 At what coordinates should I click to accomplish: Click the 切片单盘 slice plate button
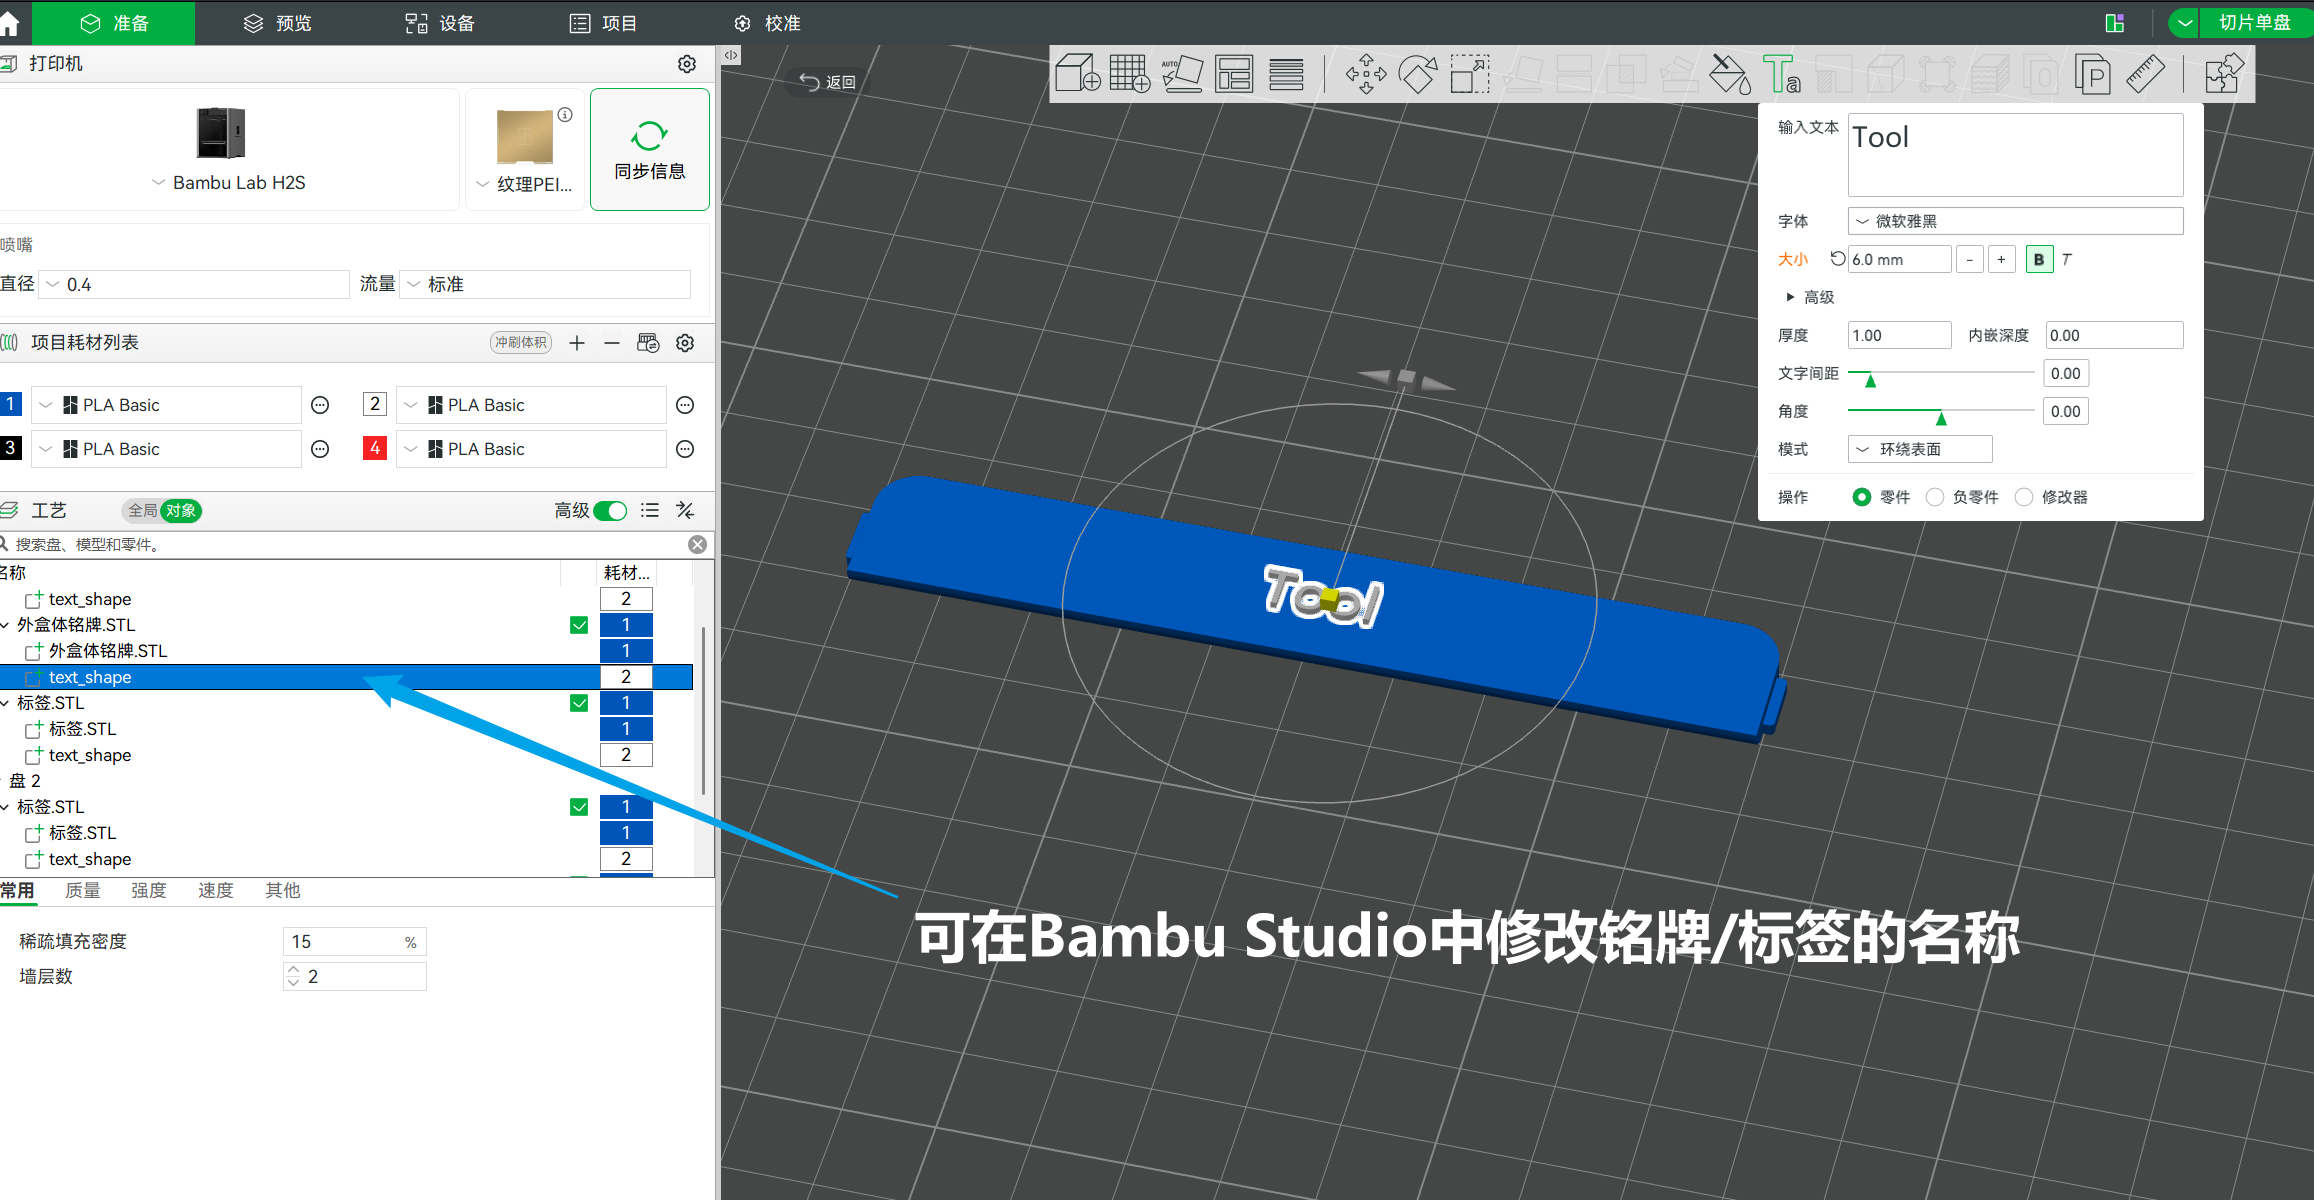pyautogui.click(x=2256, y=23)
